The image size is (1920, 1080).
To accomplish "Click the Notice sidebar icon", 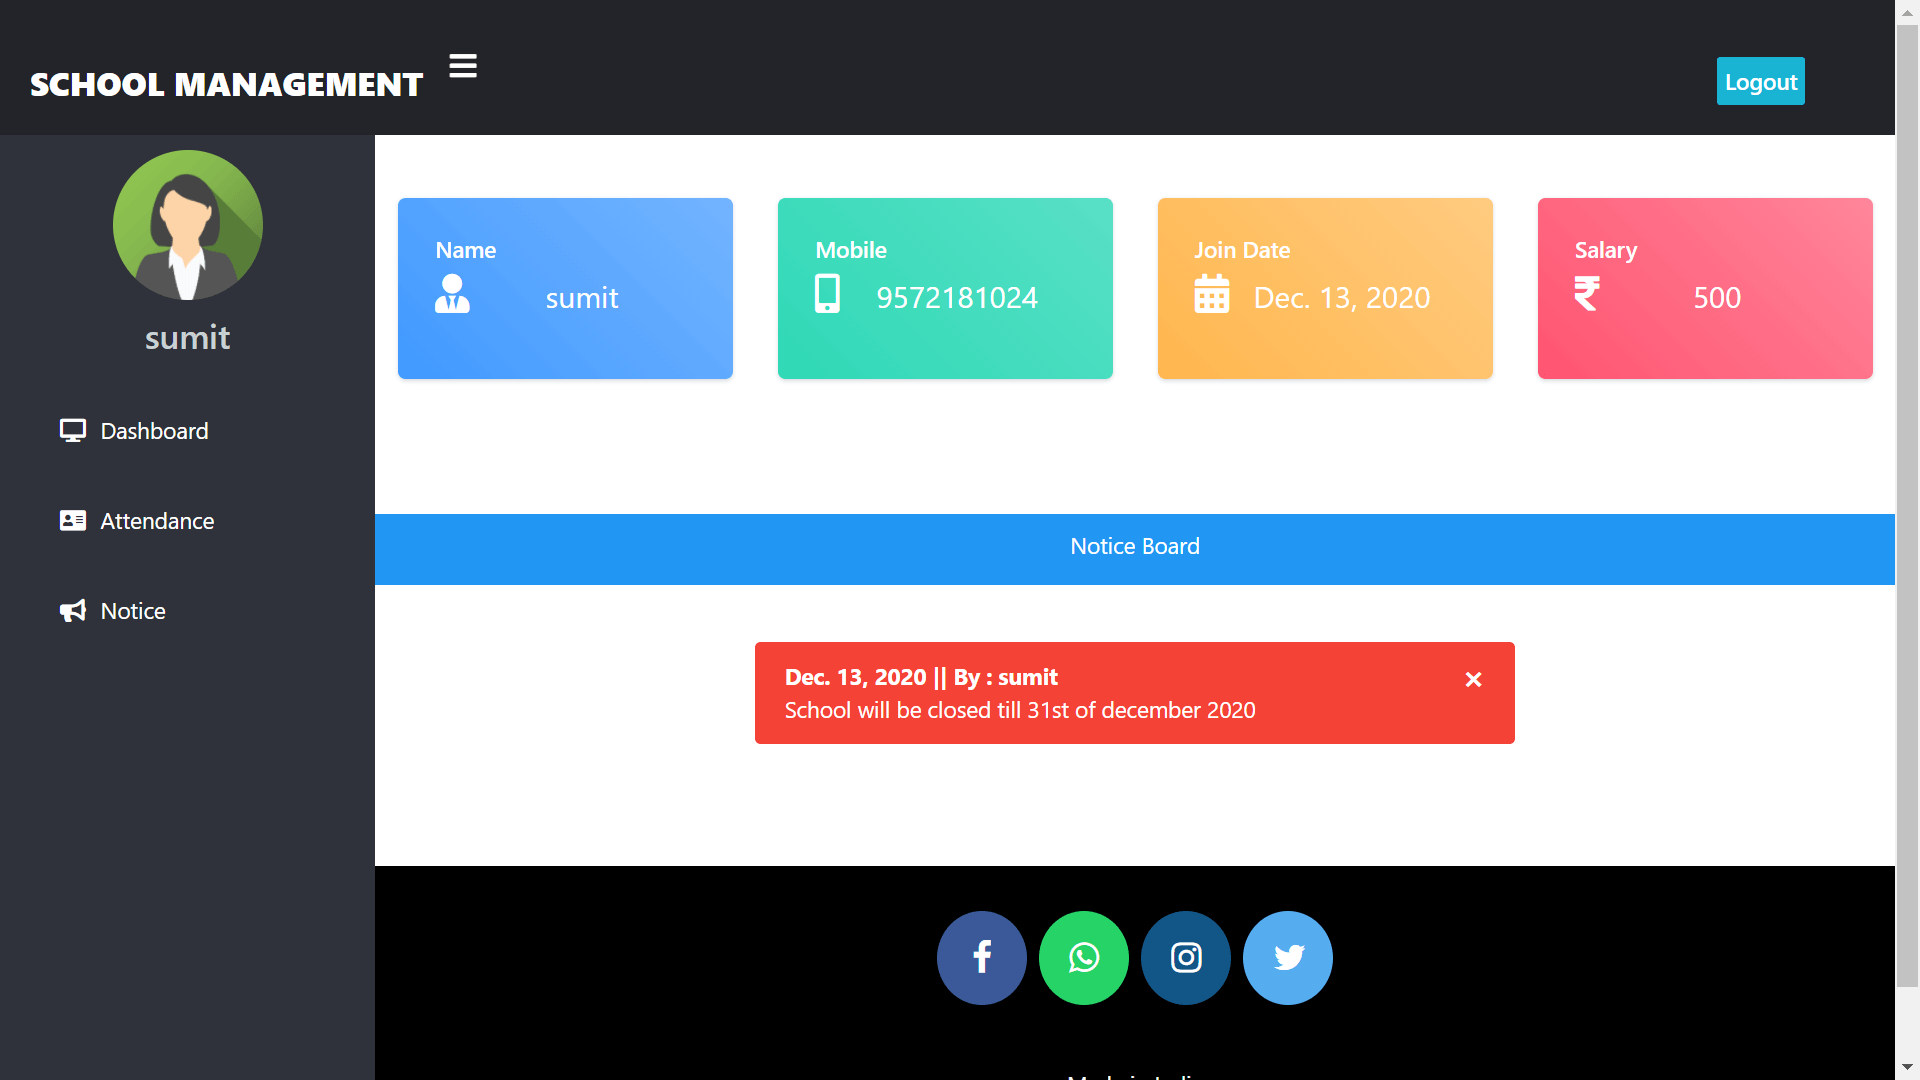I will point(73,611).
